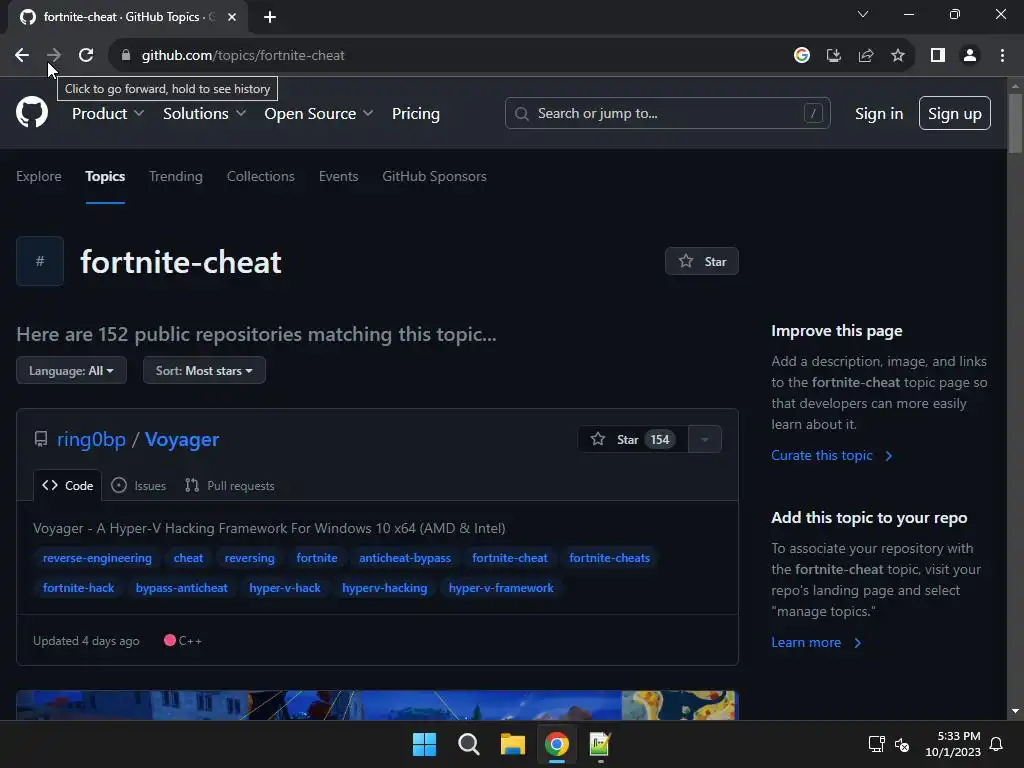Bookmark this tab star icon

[898, 56]
